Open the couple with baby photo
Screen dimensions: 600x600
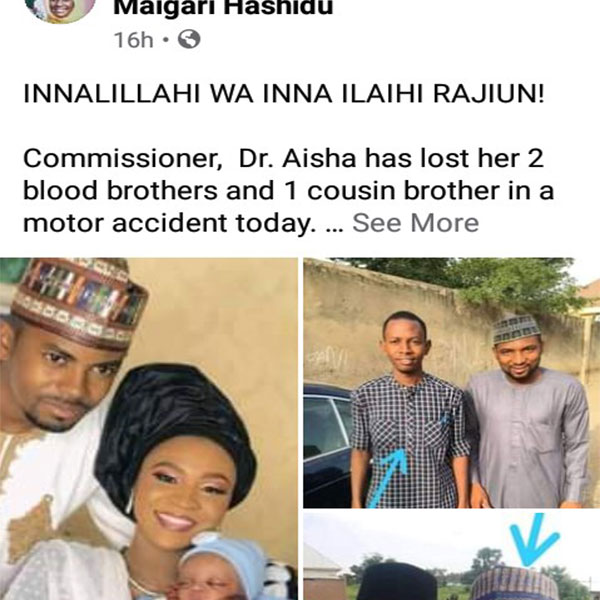(149, 429)
